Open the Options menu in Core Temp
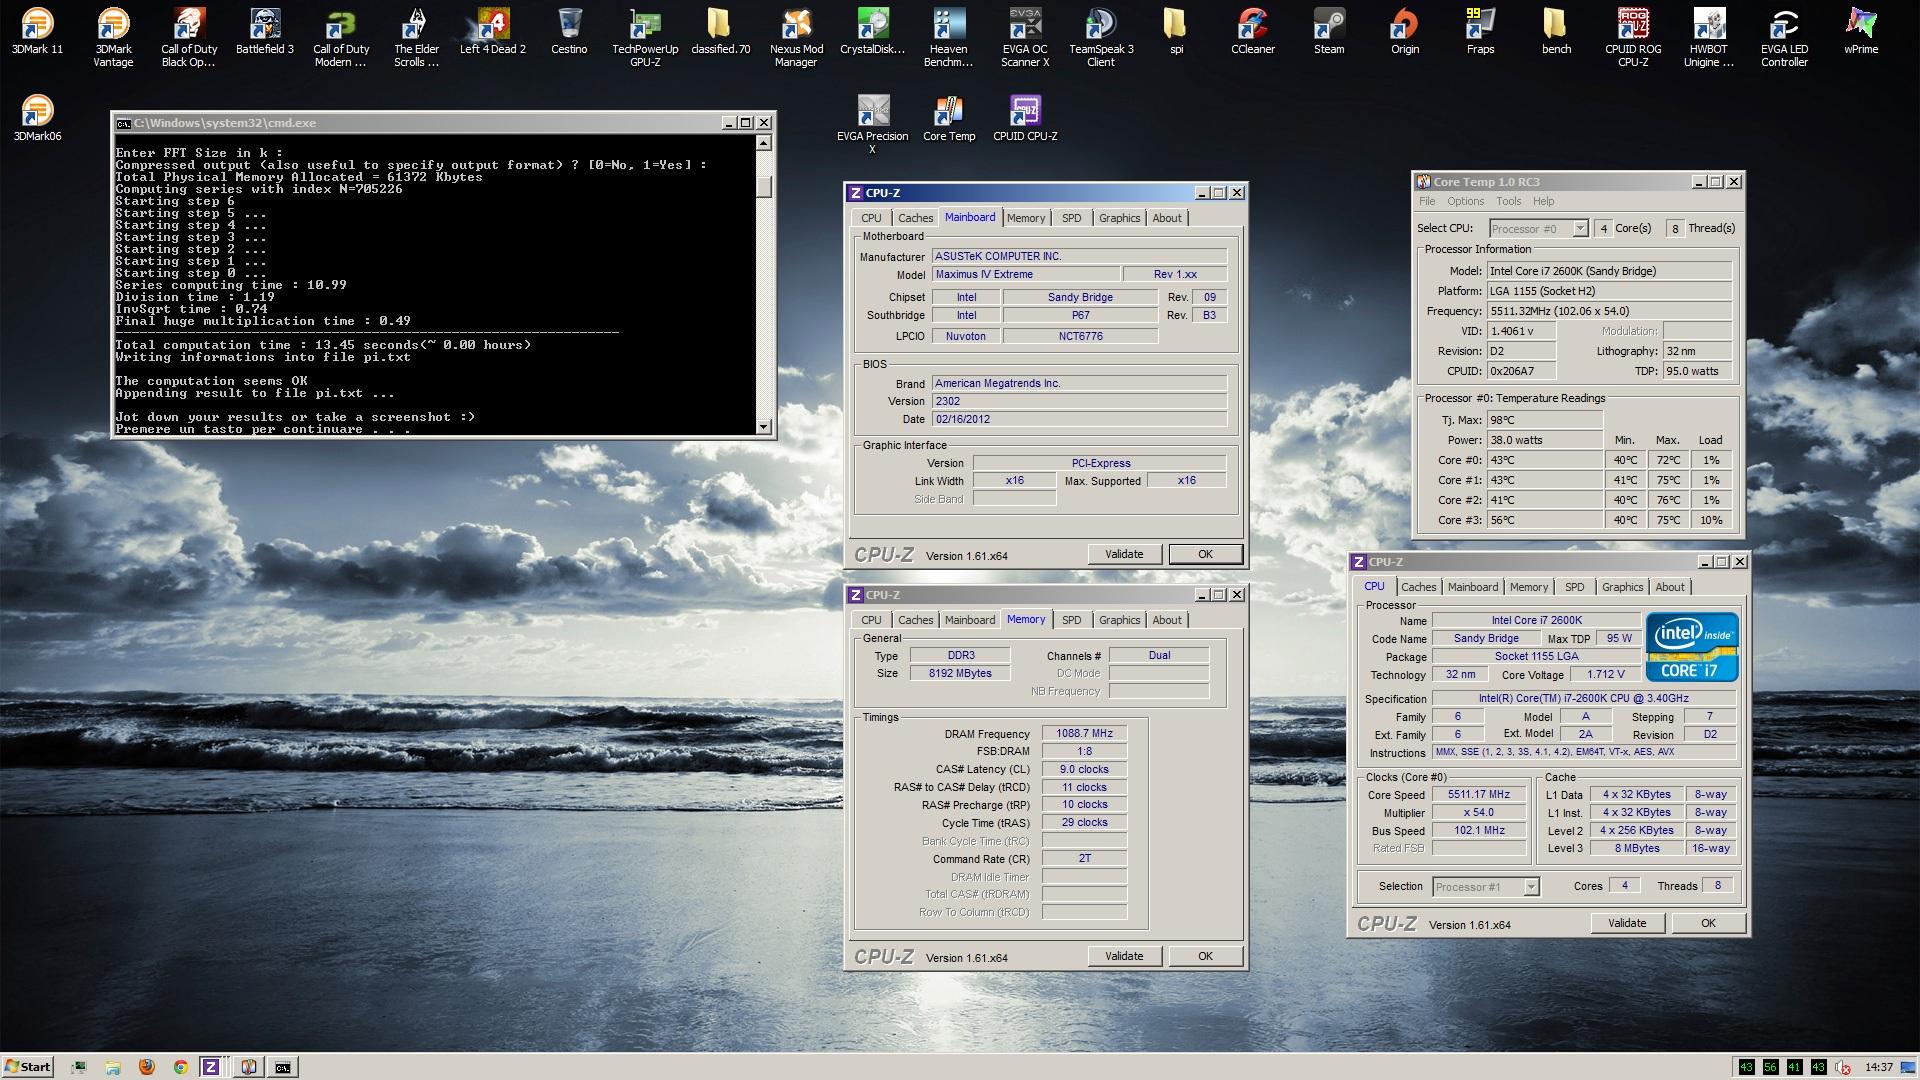Screen dimensions: 1920x1080 point(1465,201)
